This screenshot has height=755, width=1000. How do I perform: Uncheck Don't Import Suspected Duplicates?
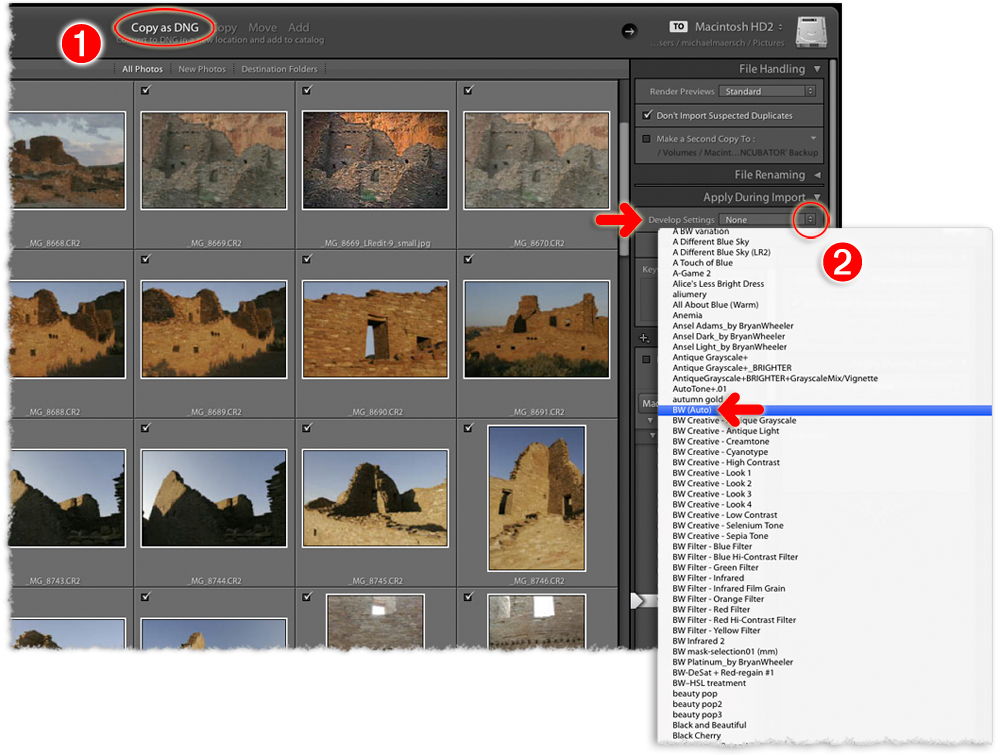(x=649, y=114)
